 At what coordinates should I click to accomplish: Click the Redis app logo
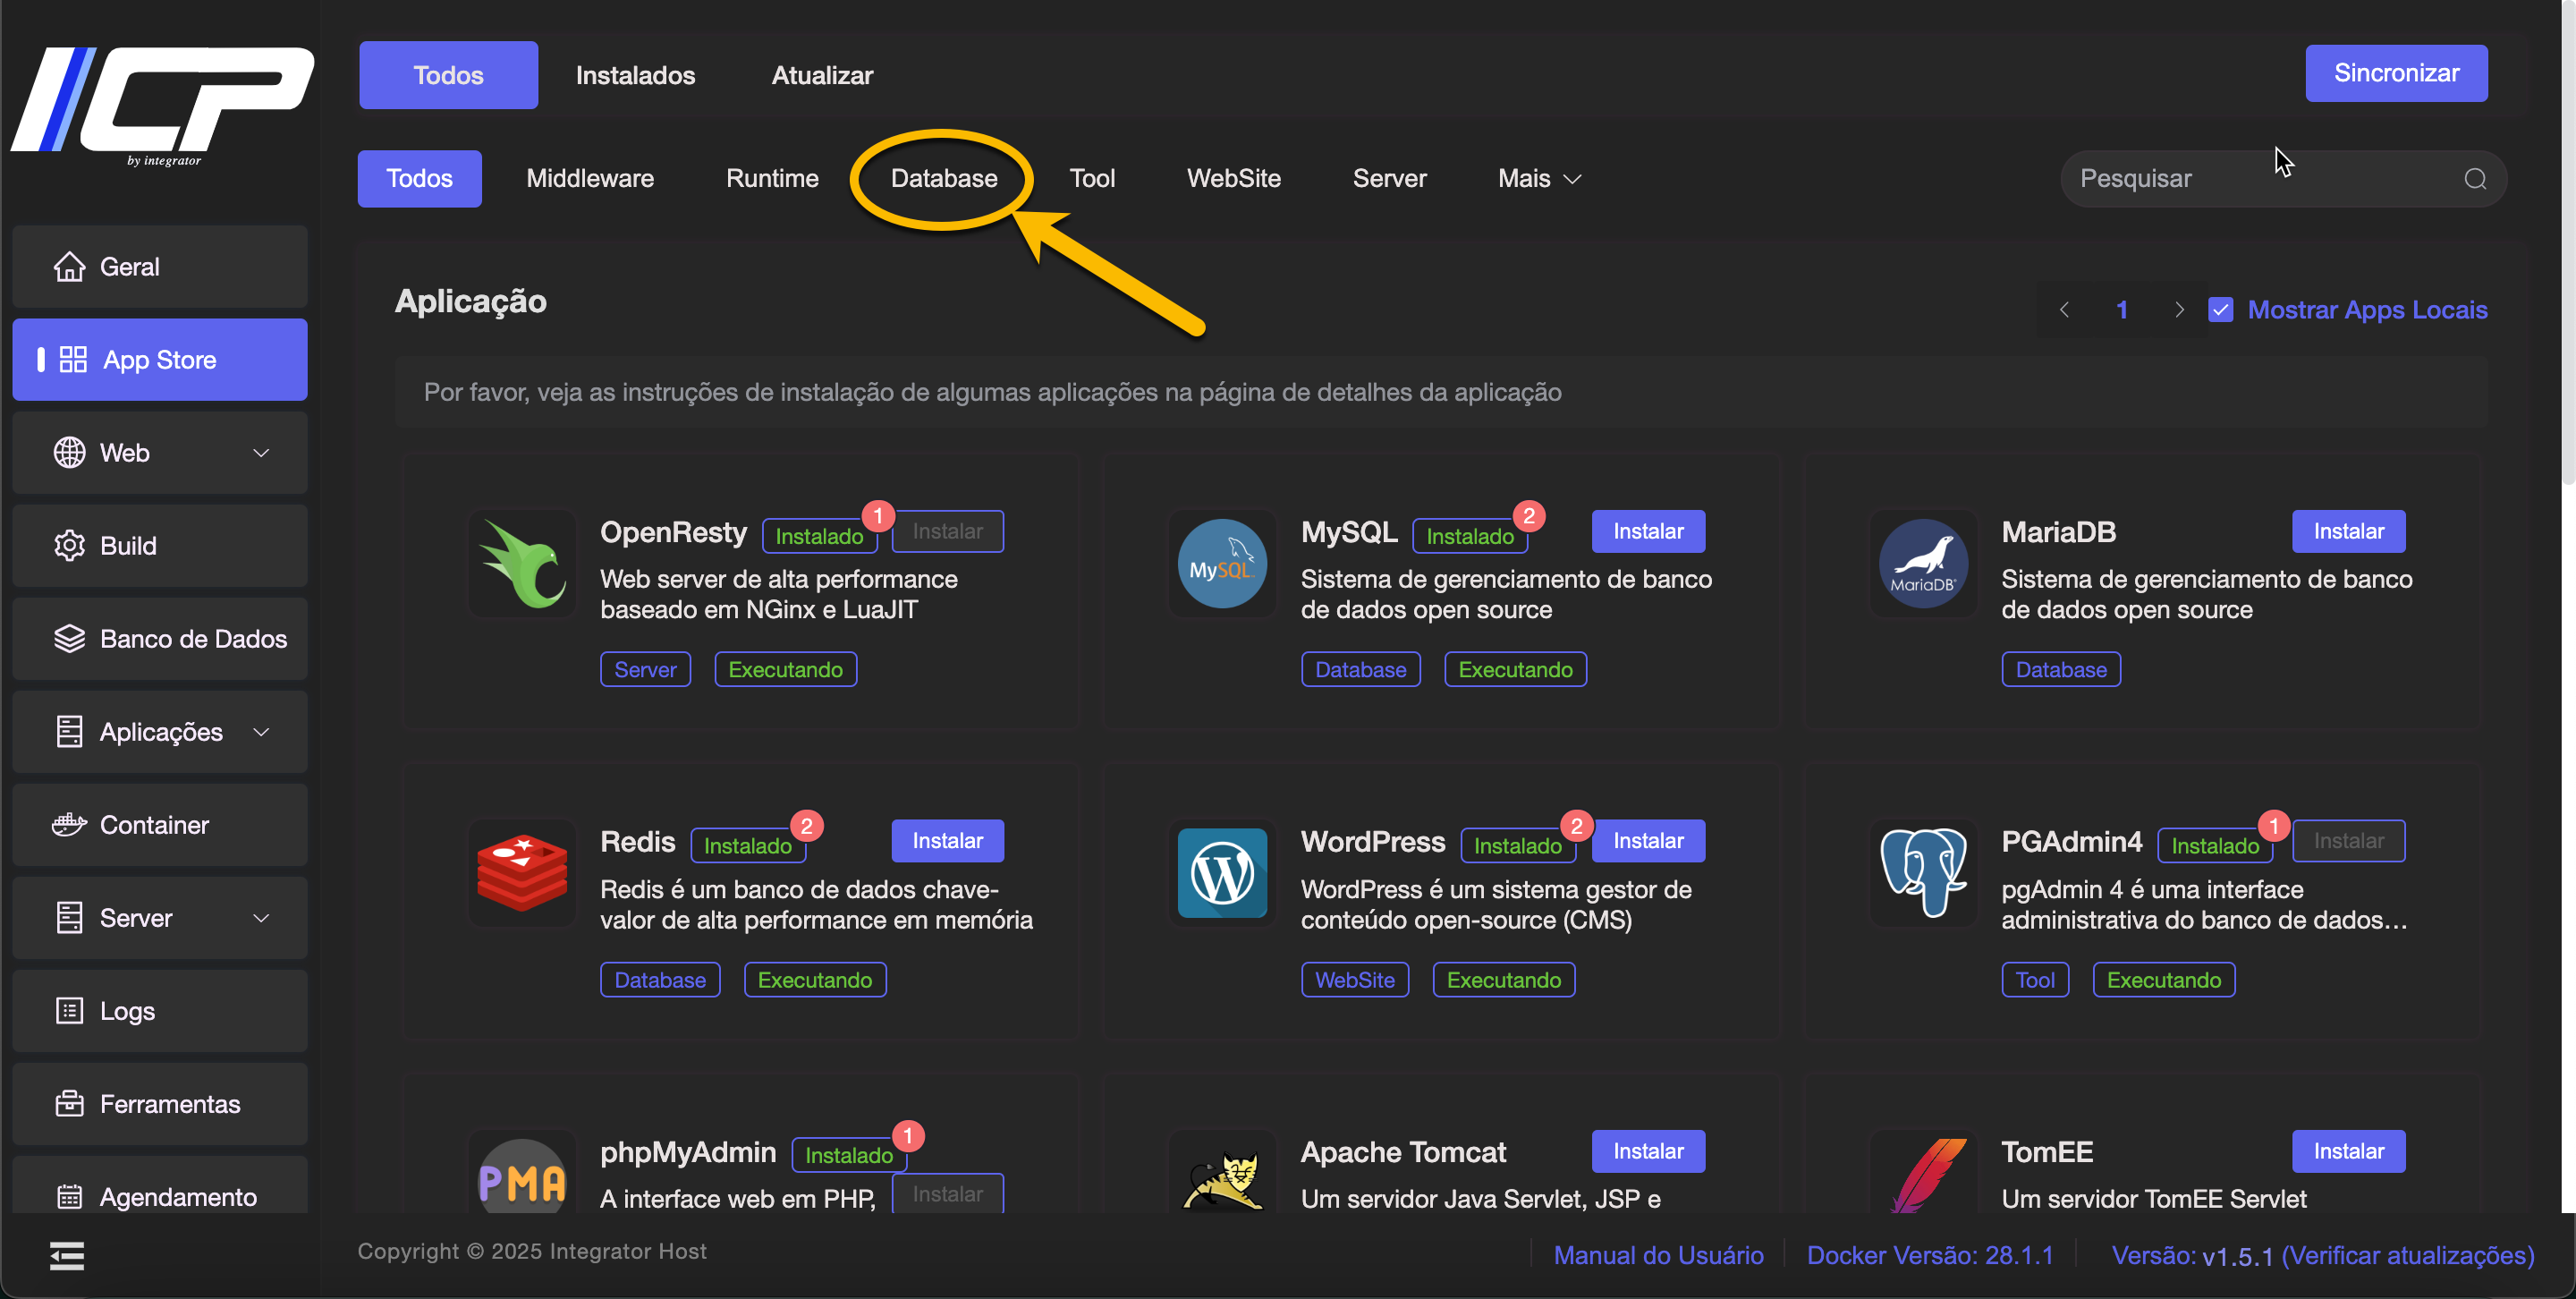click(x=522, y=873)
